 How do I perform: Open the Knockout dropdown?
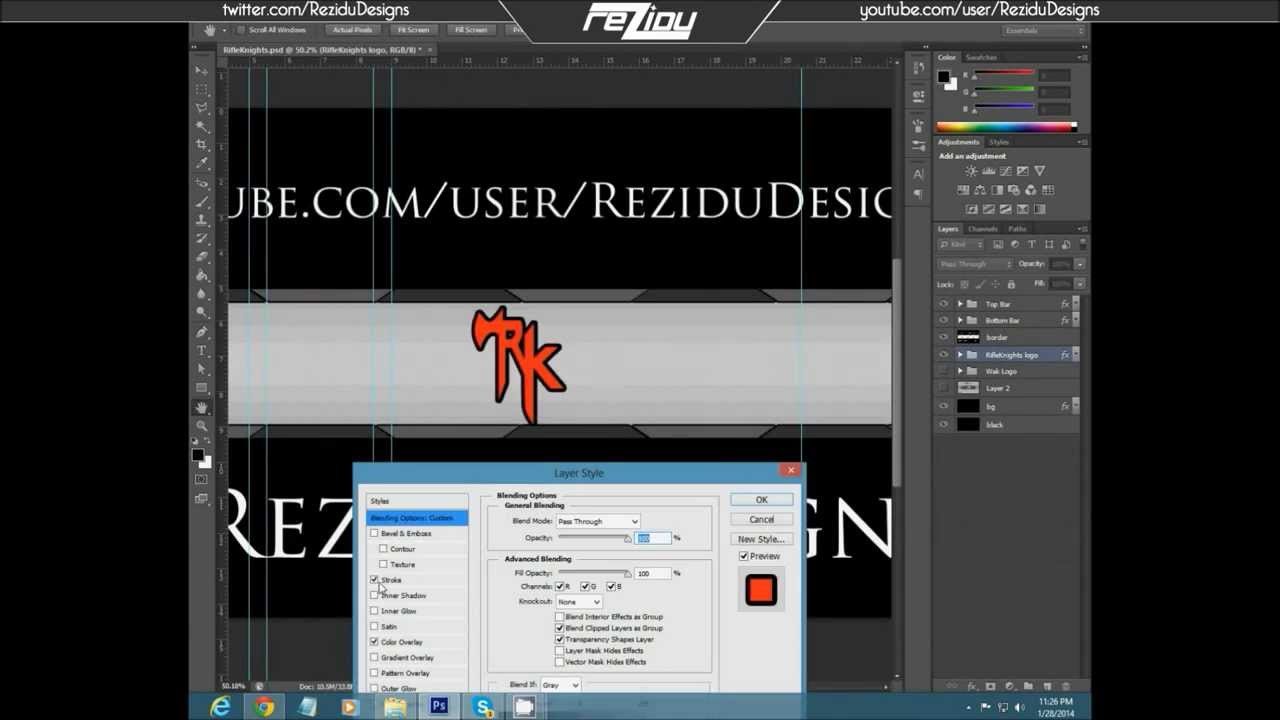coord(579,602)
